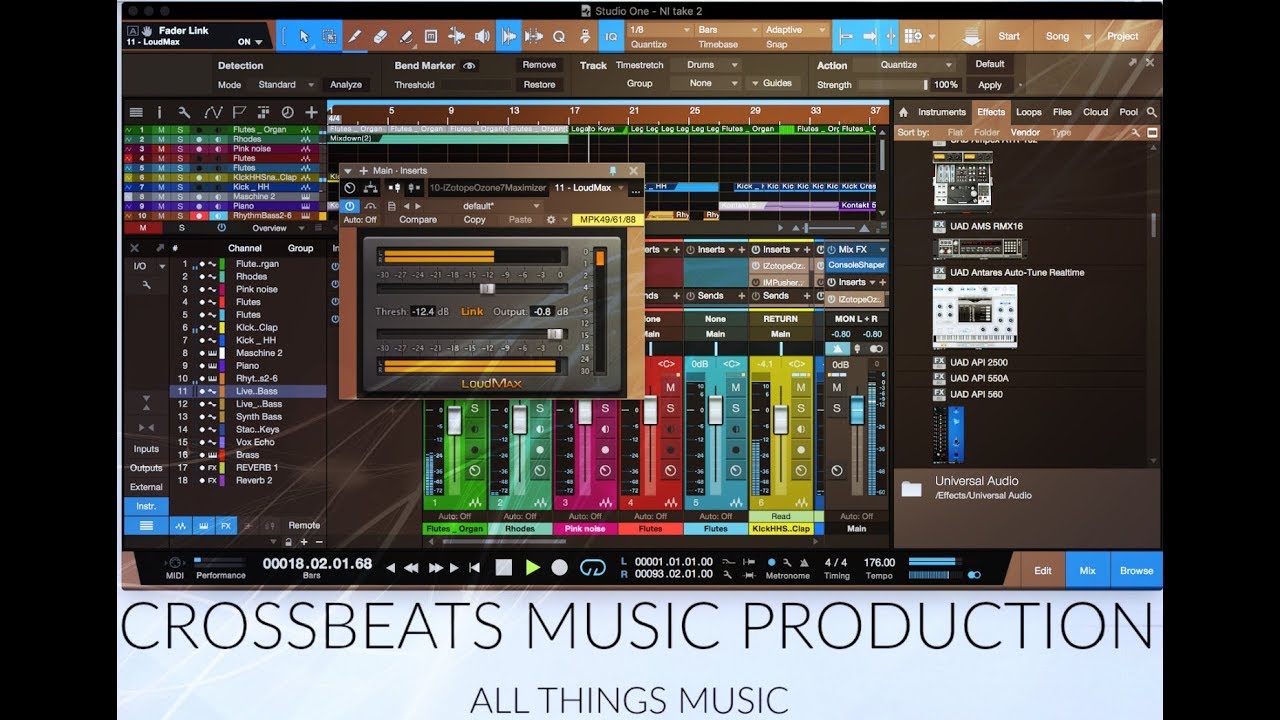1280x720 pixels.
Task: Select Live..Bass channel 11 in list
Action: pos(248,391)
